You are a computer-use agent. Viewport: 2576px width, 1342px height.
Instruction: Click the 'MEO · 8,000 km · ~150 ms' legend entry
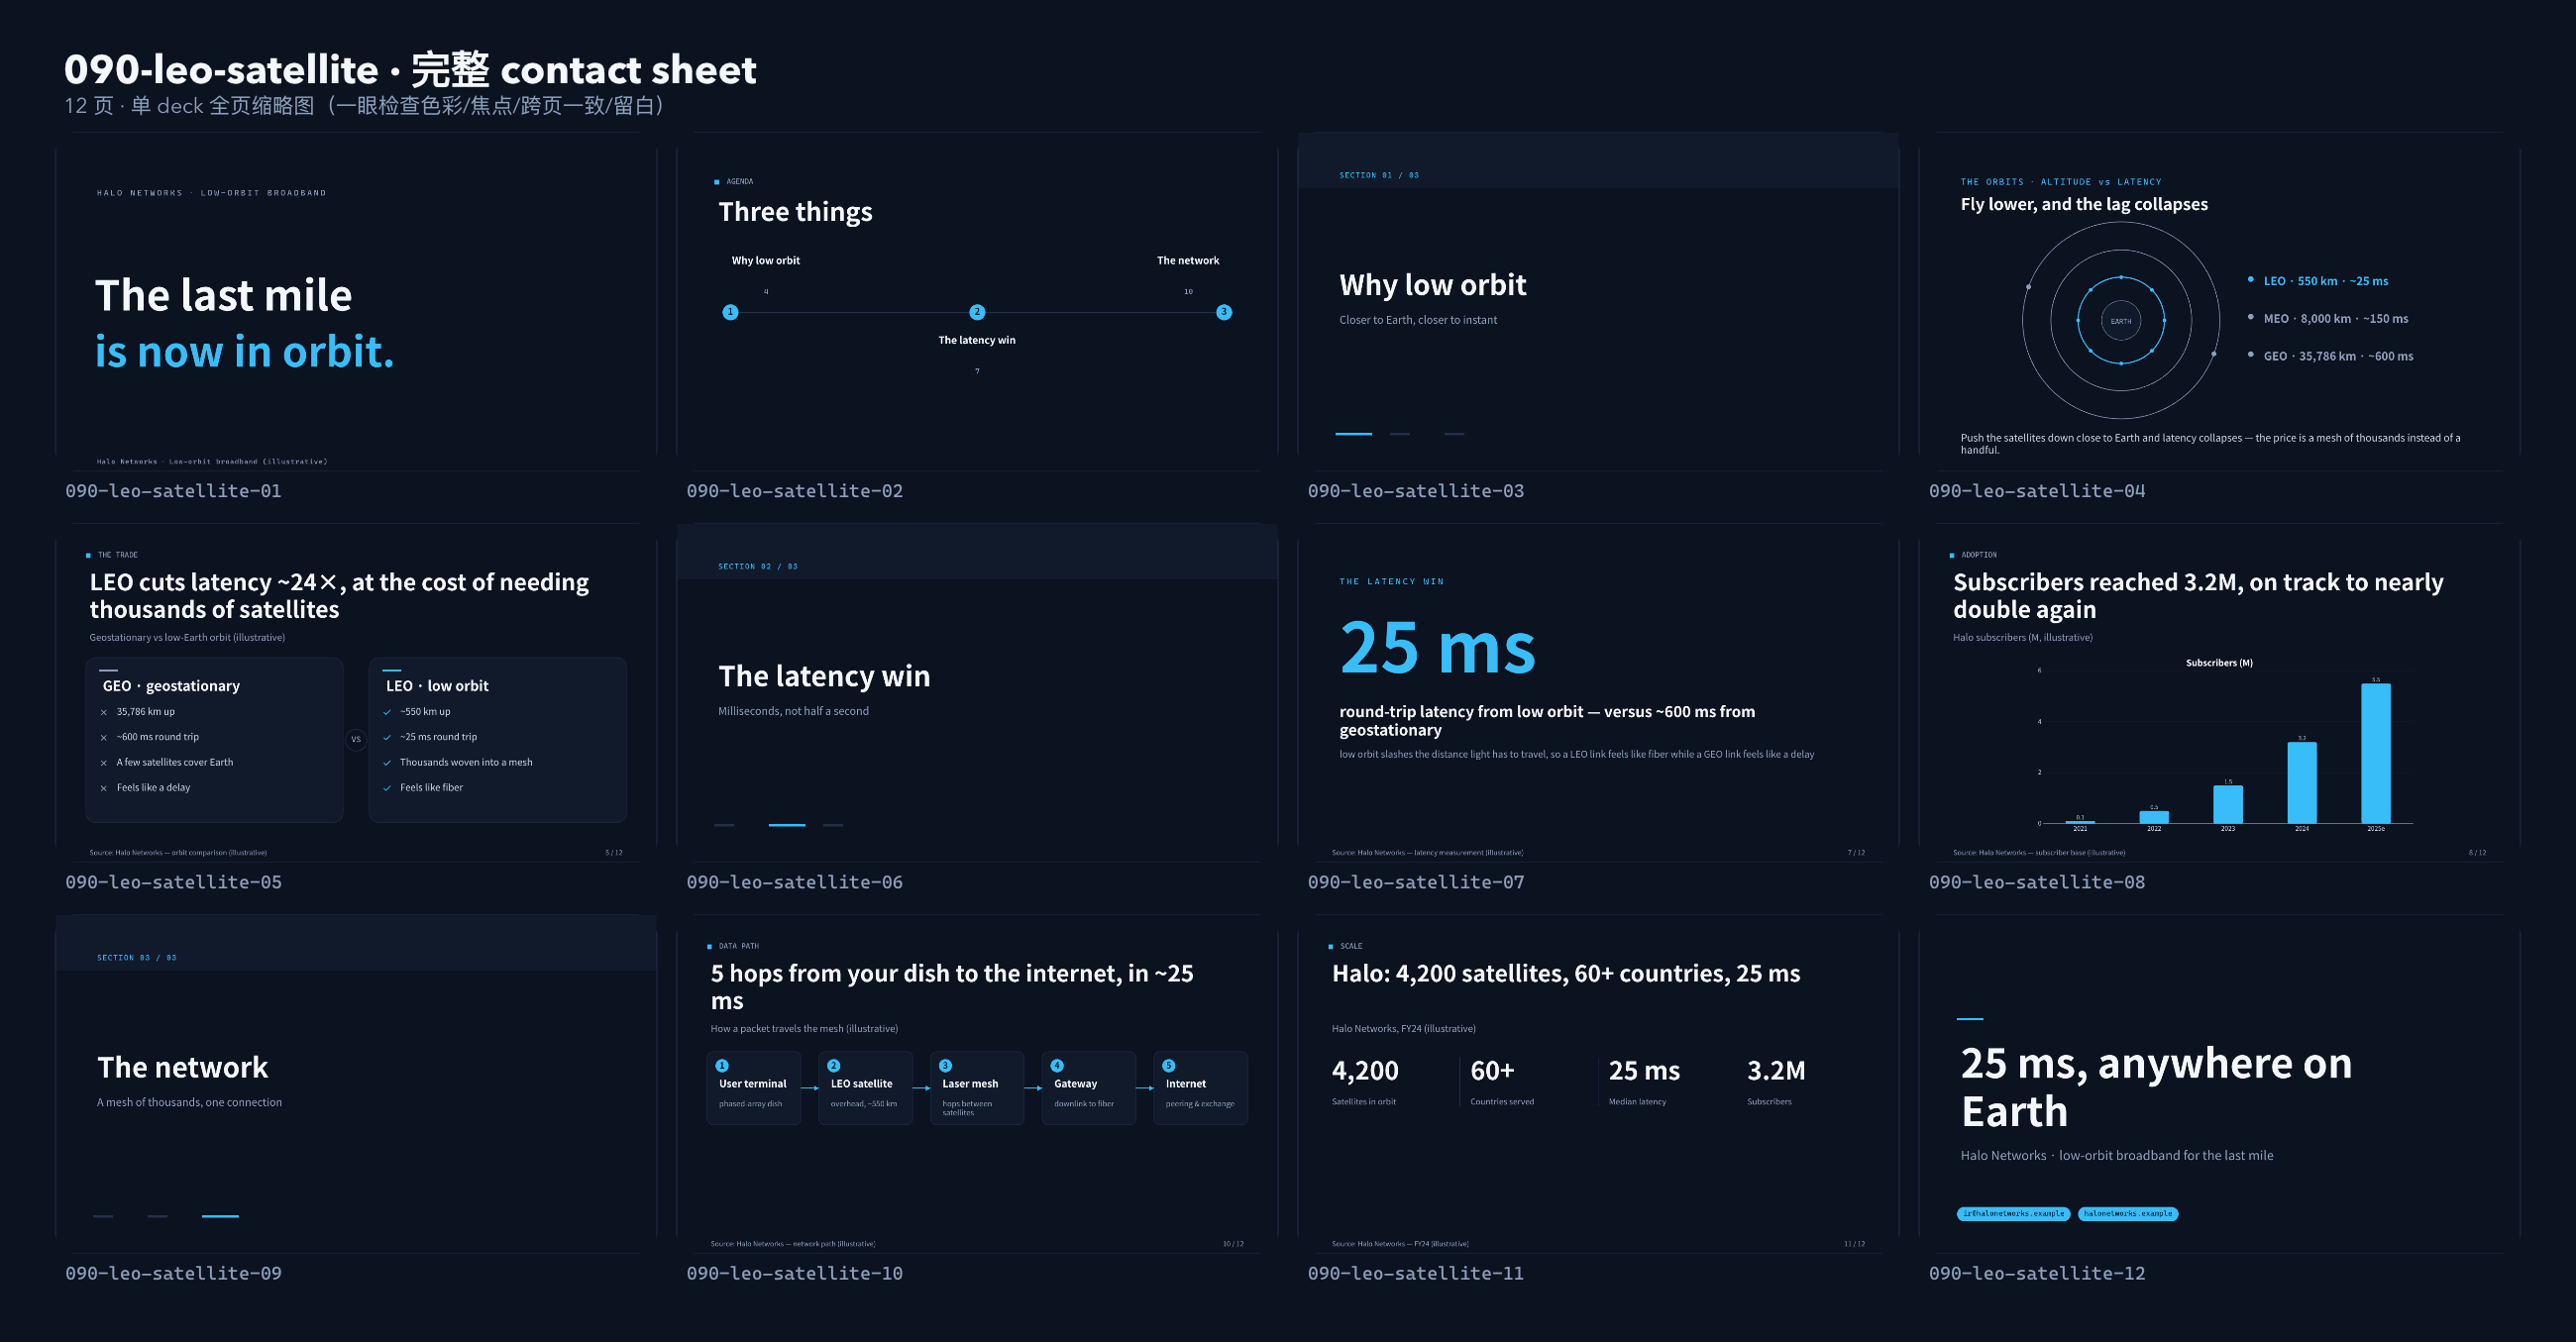pos(2336,319)
